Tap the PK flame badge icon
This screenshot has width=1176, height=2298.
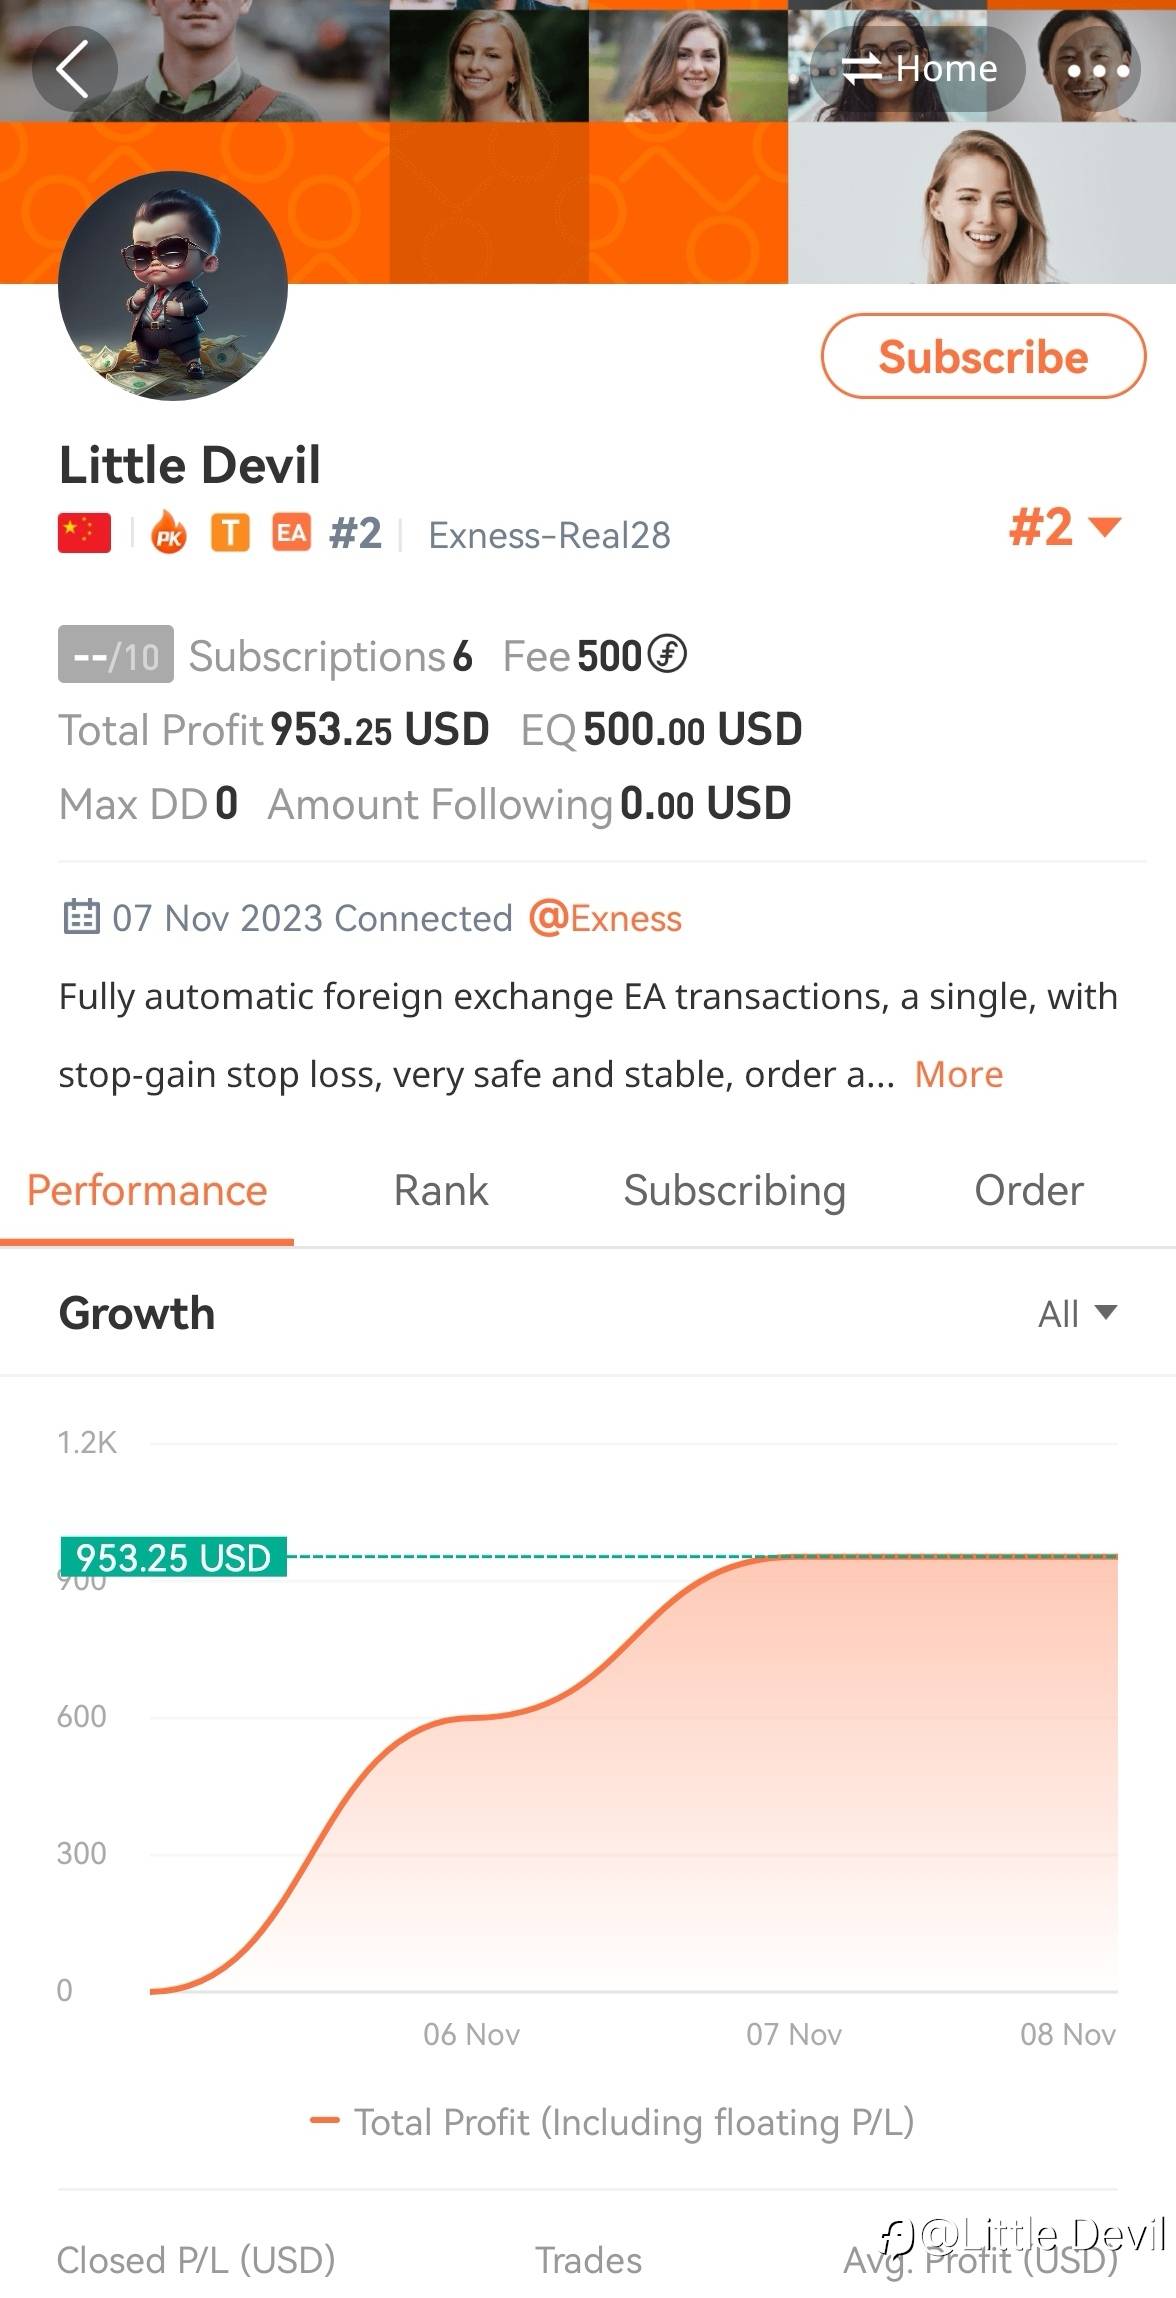coord(169,533)
